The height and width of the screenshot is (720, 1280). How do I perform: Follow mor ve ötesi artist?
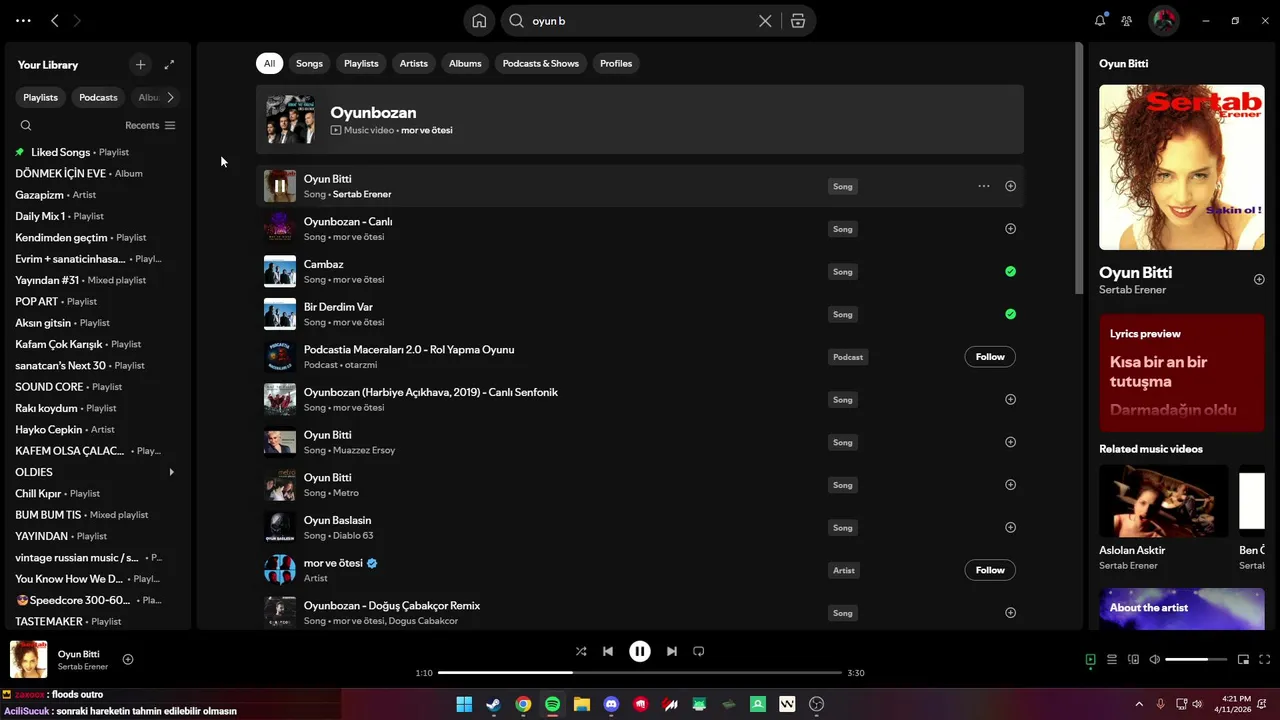(x=990, y=570)
